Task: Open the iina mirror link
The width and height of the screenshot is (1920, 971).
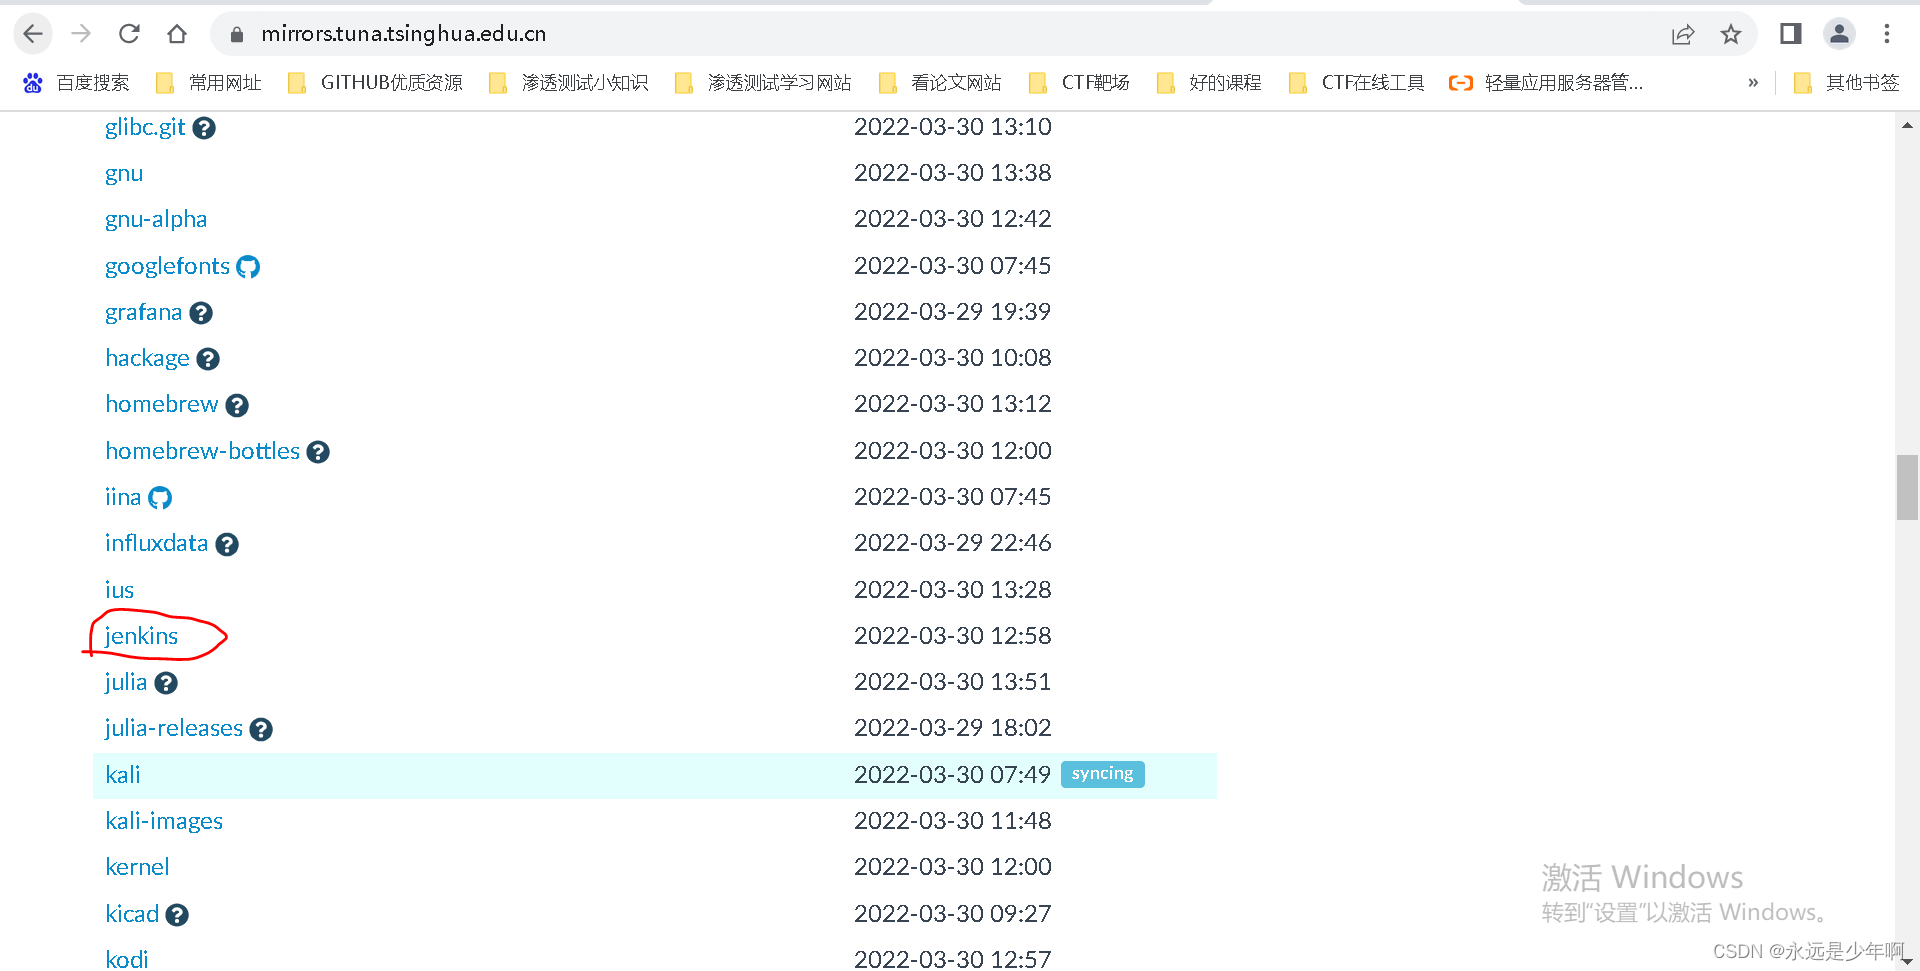Action: click(123, 497)
